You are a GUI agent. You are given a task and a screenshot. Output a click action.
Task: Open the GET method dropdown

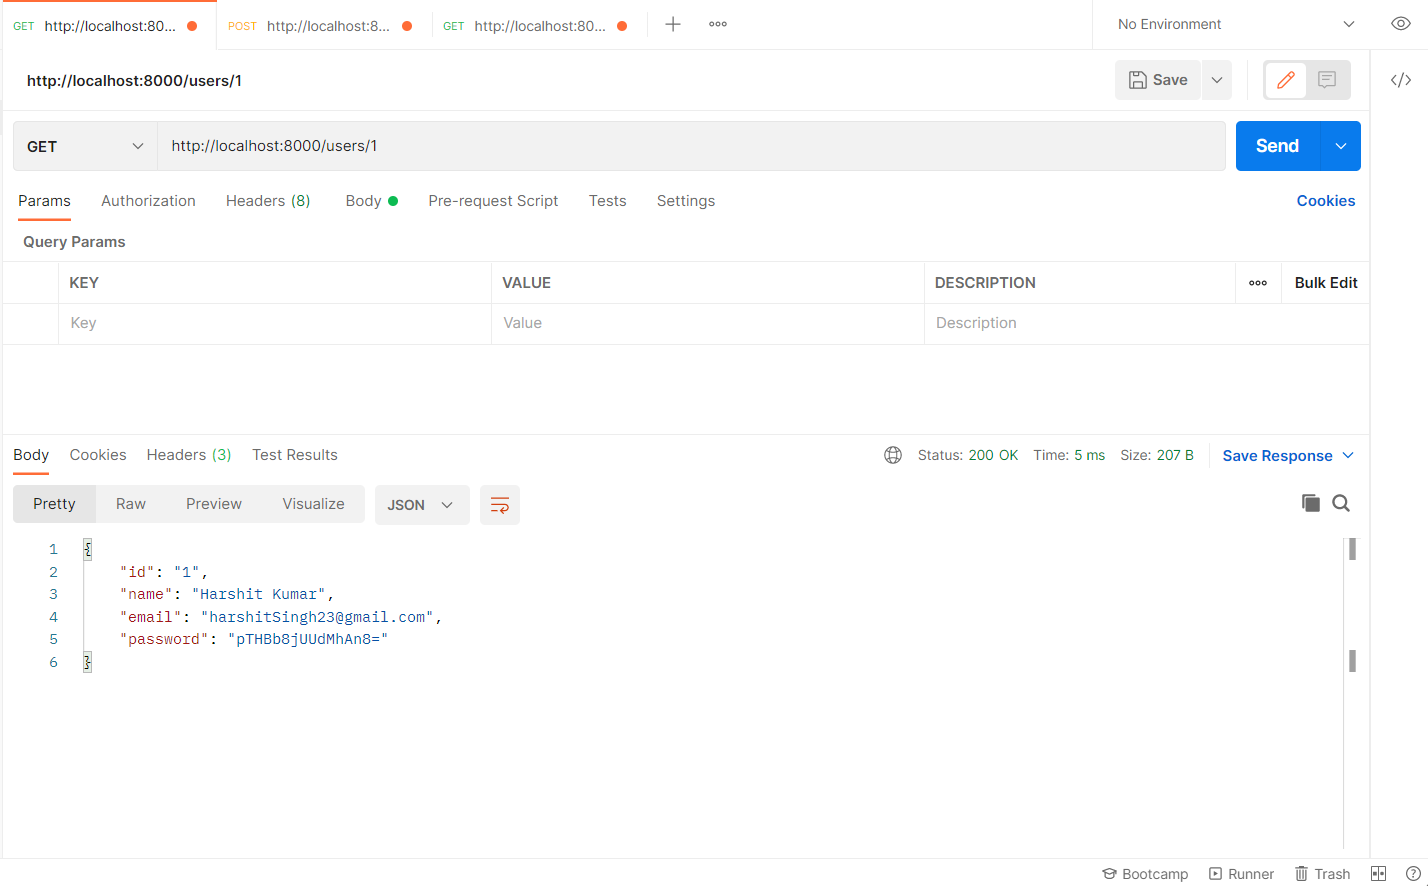[84, 146]
